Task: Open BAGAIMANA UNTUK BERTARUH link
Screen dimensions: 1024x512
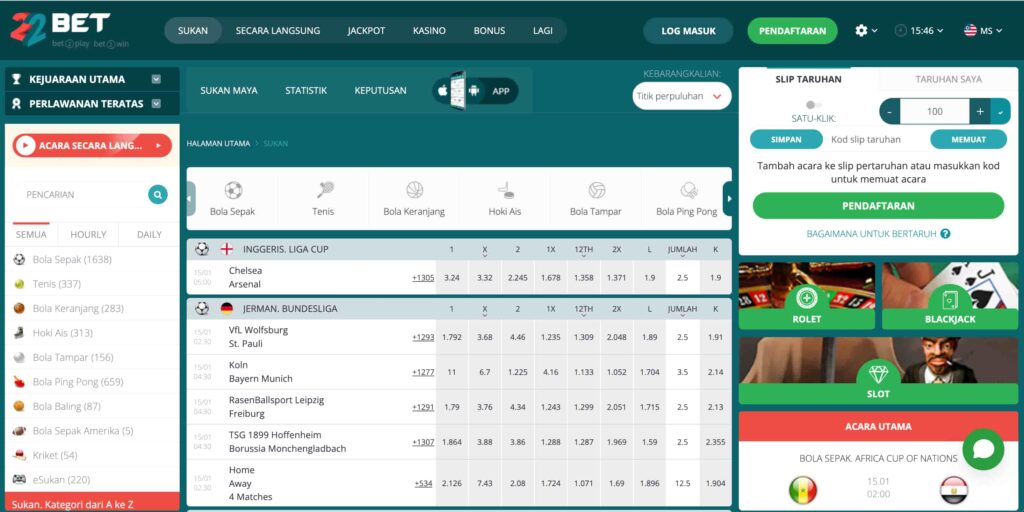Action: point(871,234)
